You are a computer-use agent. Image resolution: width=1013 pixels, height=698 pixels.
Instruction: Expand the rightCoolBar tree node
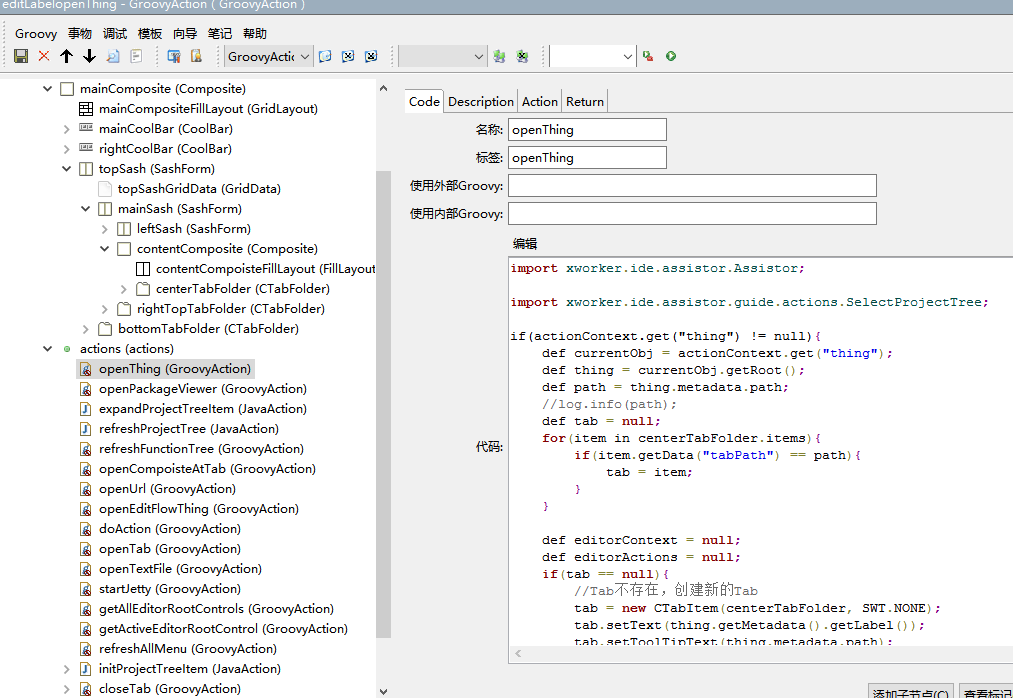point(67,149)
